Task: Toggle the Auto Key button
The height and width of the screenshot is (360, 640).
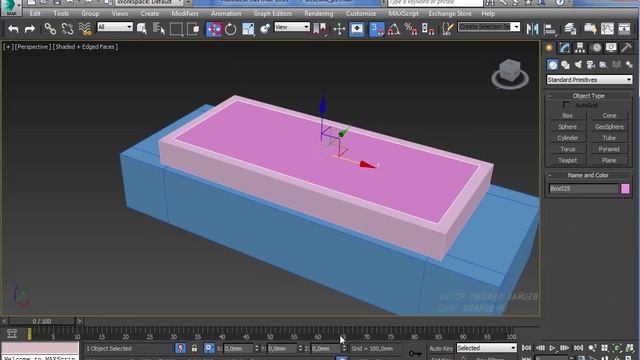Action: pos(440,348)
